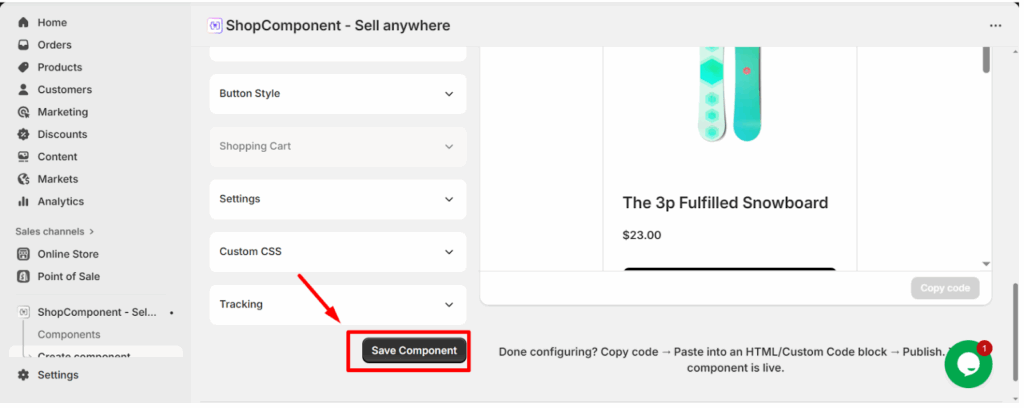
Task: Click the Settings gear icon
Action: click(23, 375)
